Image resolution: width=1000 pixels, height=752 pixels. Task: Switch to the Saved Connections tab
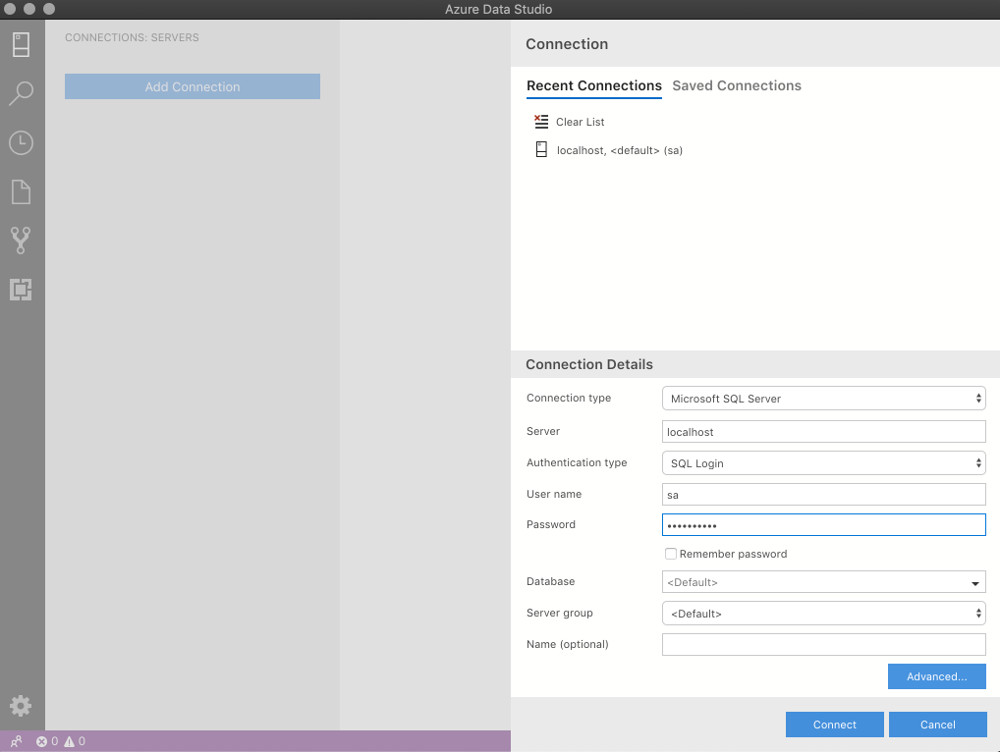737,86
